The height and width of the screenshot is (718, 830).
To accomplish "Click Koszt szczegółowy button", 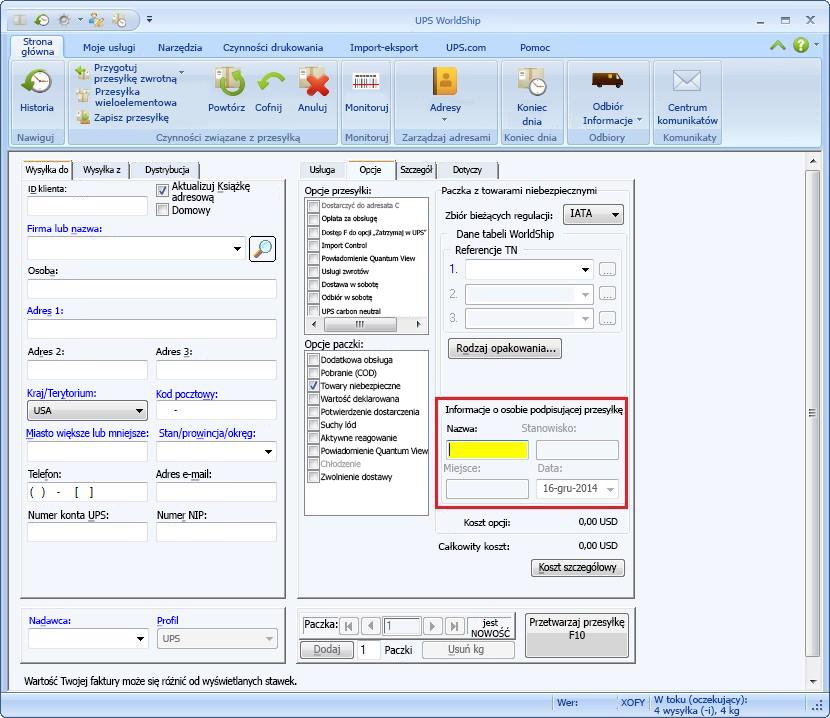I will click(x=578, y=568).
